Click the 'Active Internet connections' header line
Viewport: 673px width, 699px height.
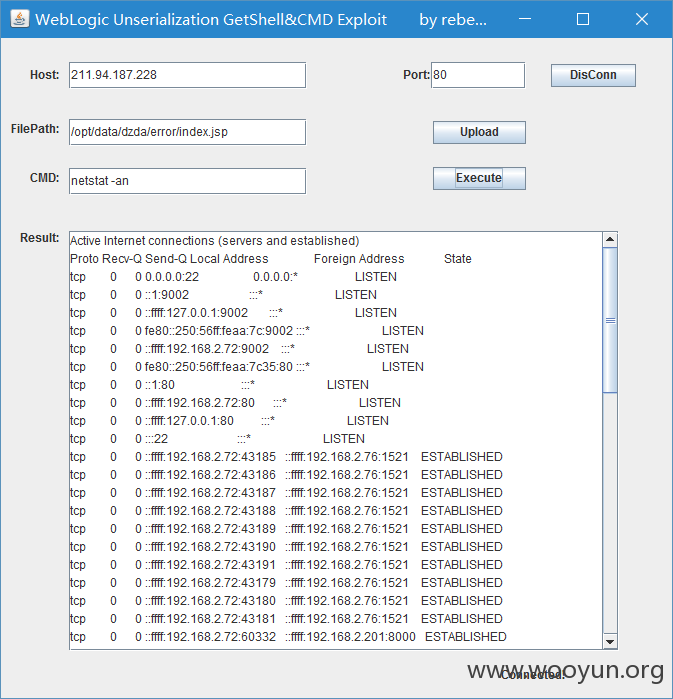[x=214, y=241]
